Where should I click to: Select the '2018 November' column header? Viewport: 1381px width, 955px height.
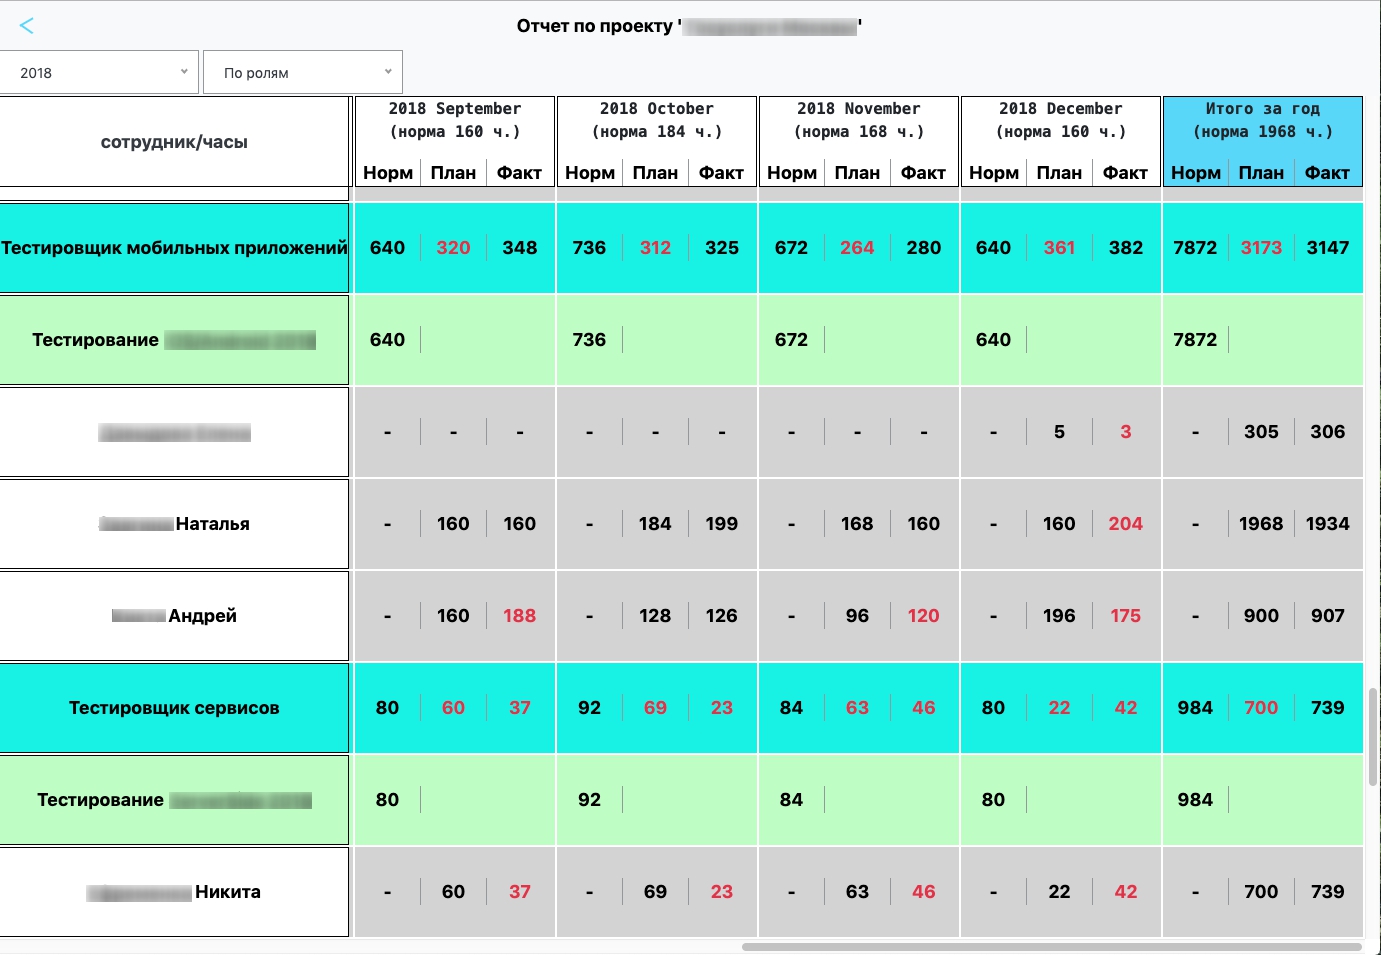(x=859, y=120)
